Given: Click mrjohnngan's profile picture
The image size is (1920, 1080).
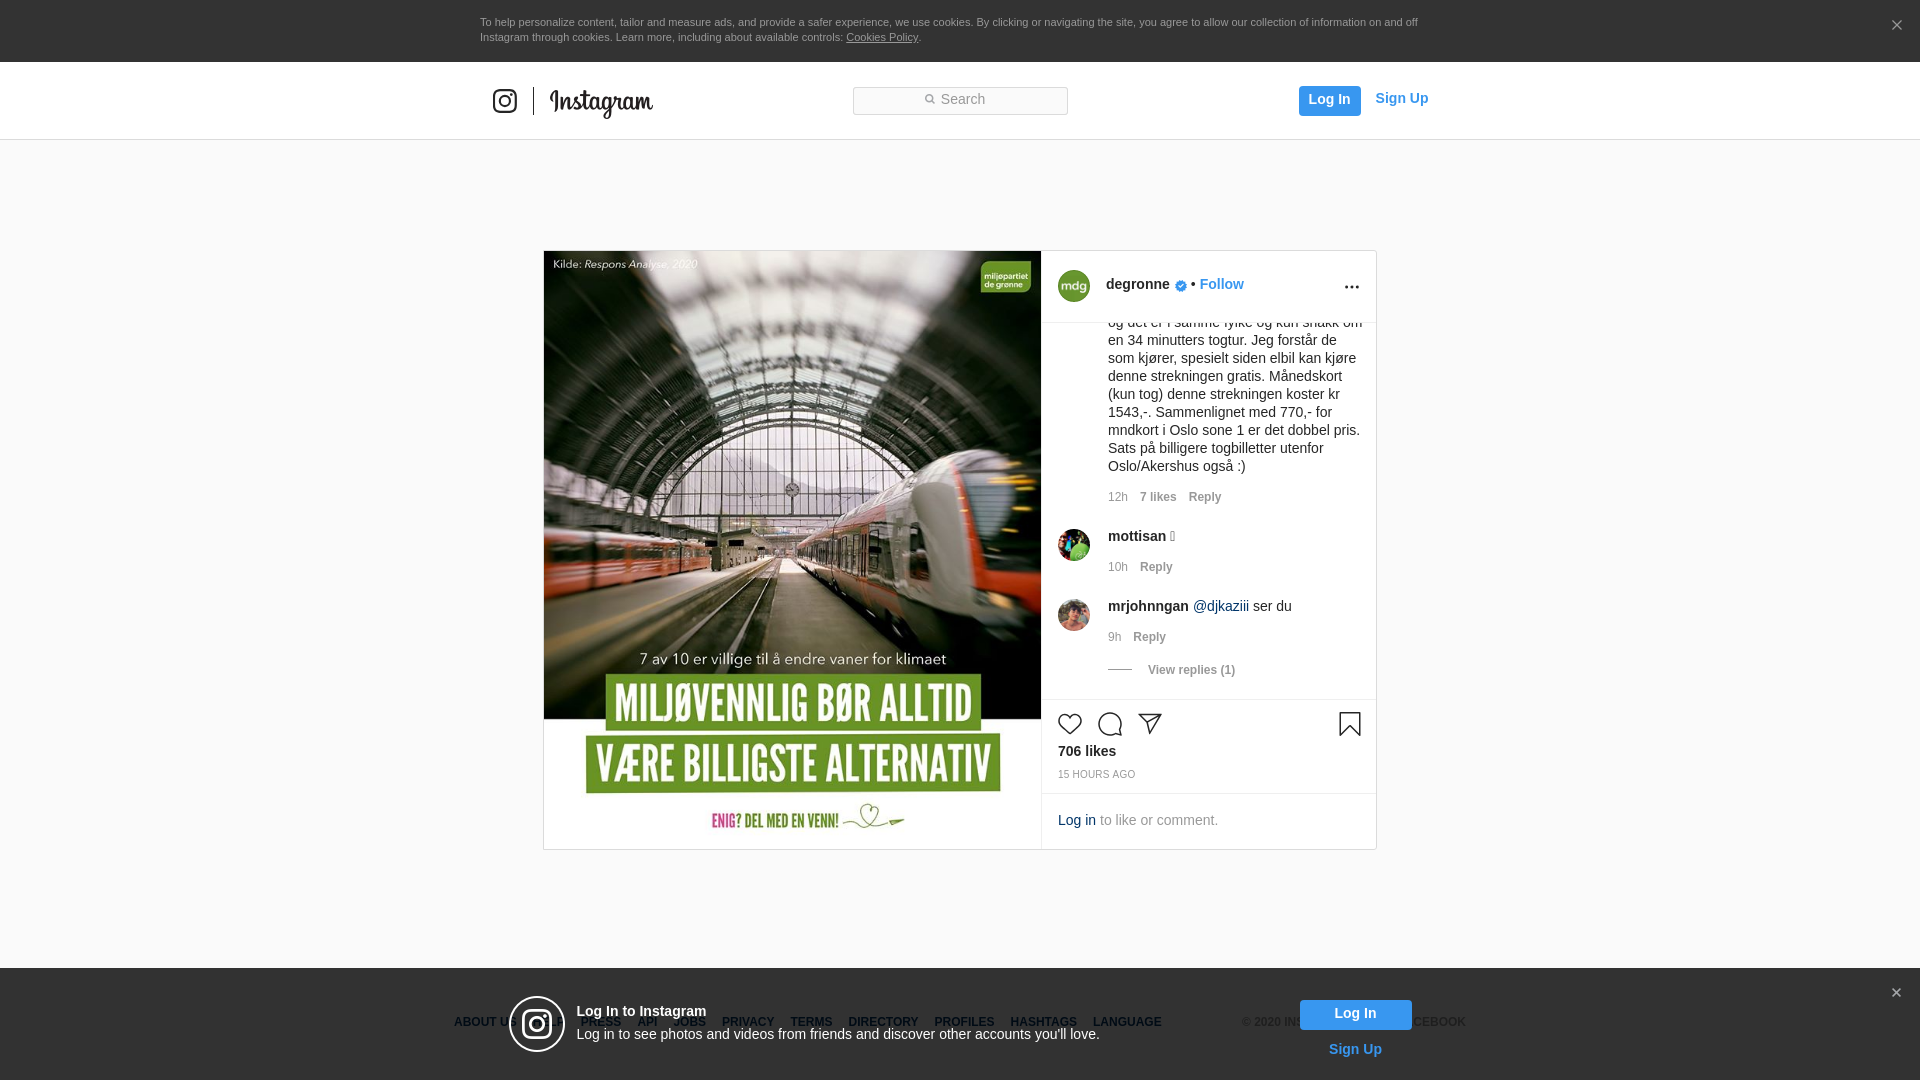Looking at the screenshot, I should [x=1074, y=615].
